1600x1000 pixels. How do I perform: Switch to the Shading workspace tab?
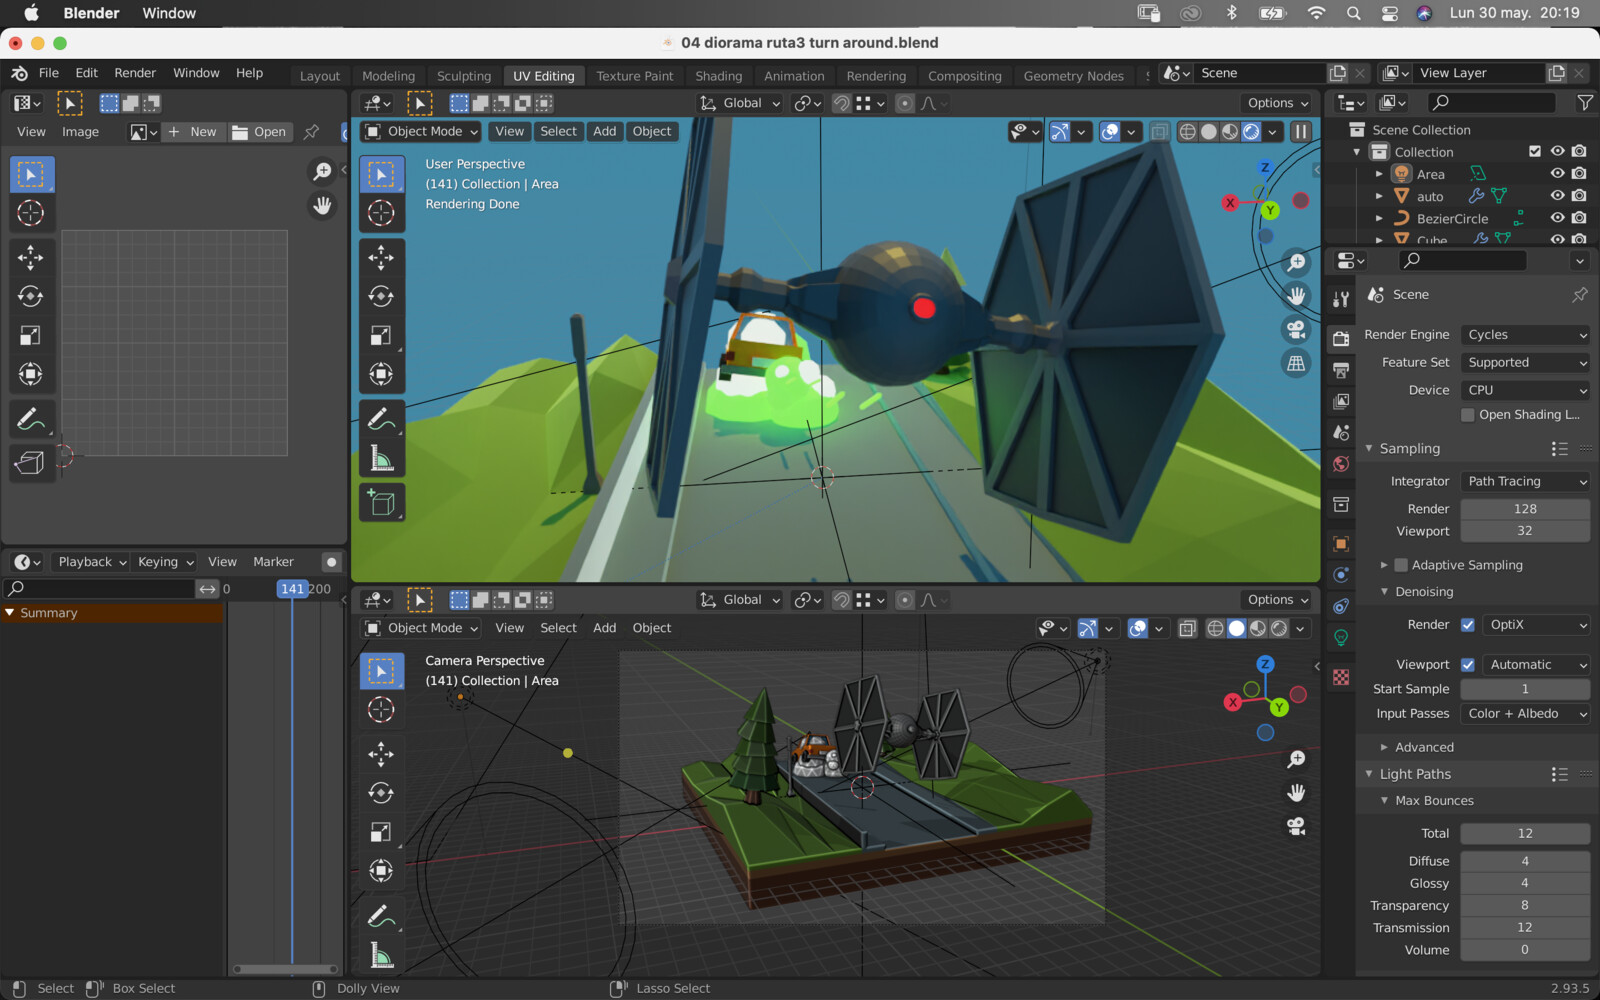pyautogui.click(x=718, y=76)
